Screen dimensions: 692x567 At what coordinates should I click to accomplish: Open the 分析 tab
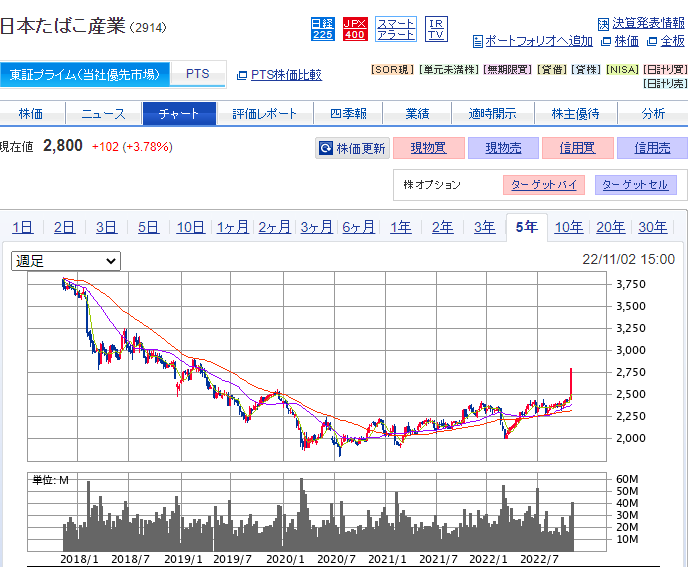pyautogui.click(x=653, y=114)
